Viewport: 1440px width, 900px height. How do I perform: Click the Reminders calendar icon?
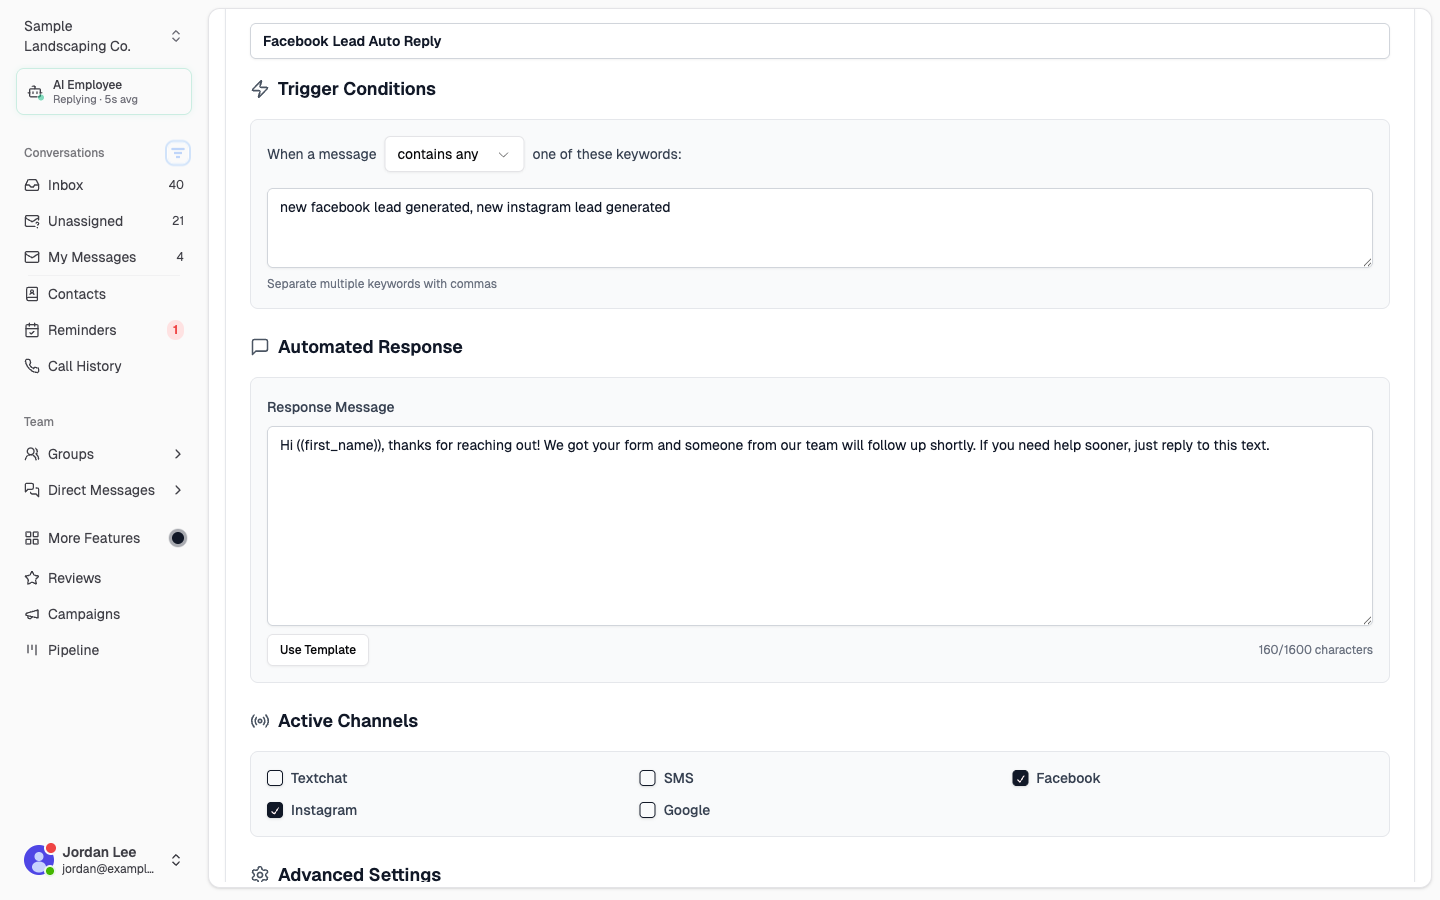point(32,330)
